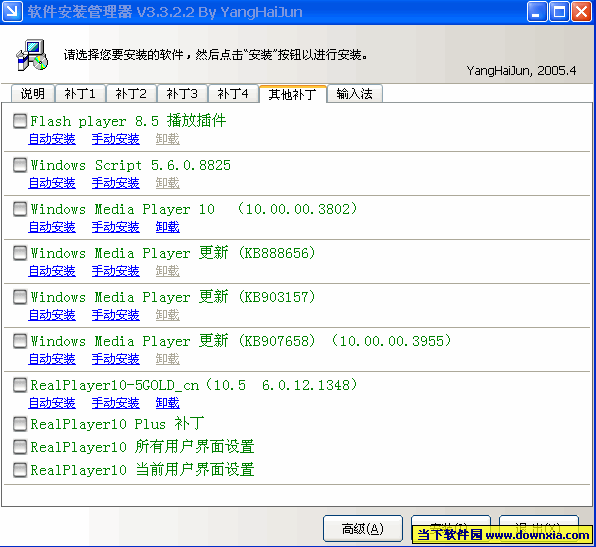Click 卸載 link for Windows Media Player 10
This screenshot has width=596, height=547.
coord(168,227)
